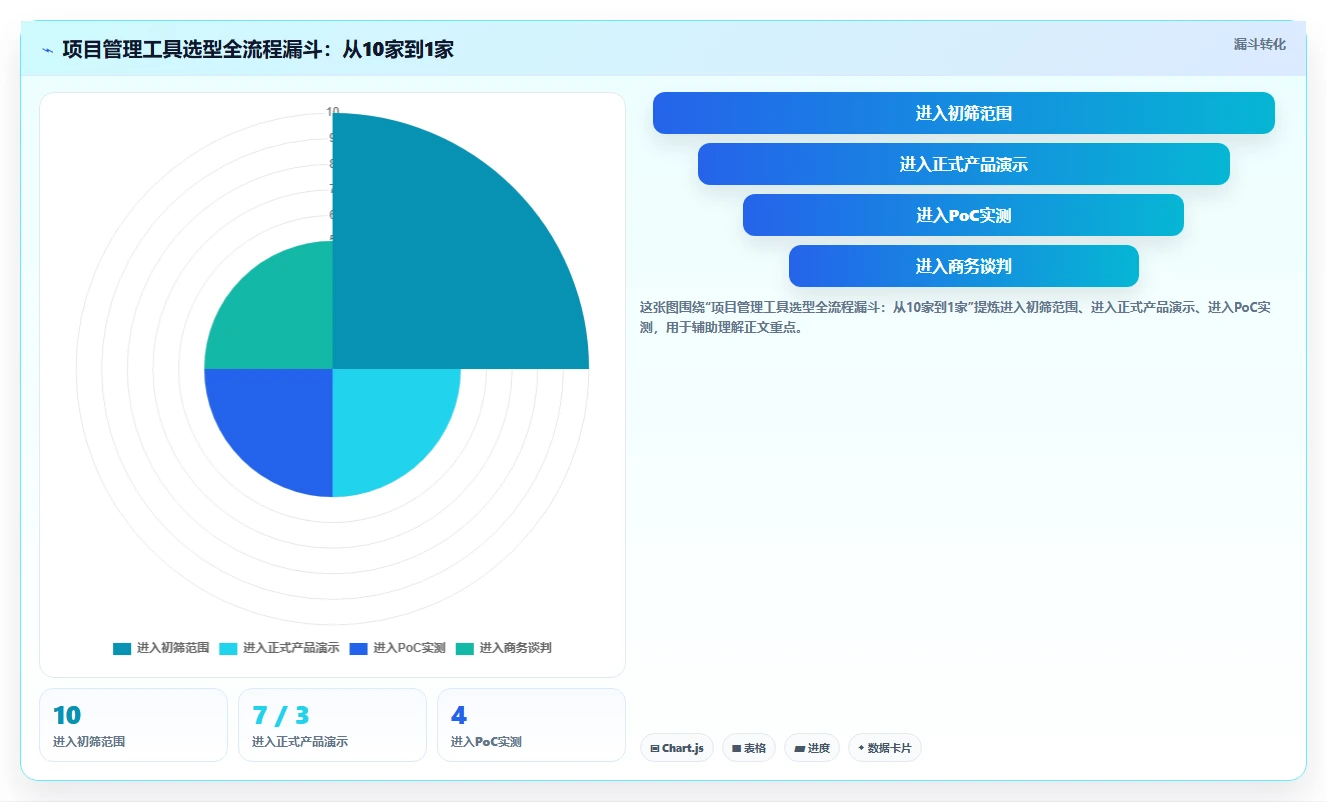Click the lightning icon beside the title

[x=47, y=49]
